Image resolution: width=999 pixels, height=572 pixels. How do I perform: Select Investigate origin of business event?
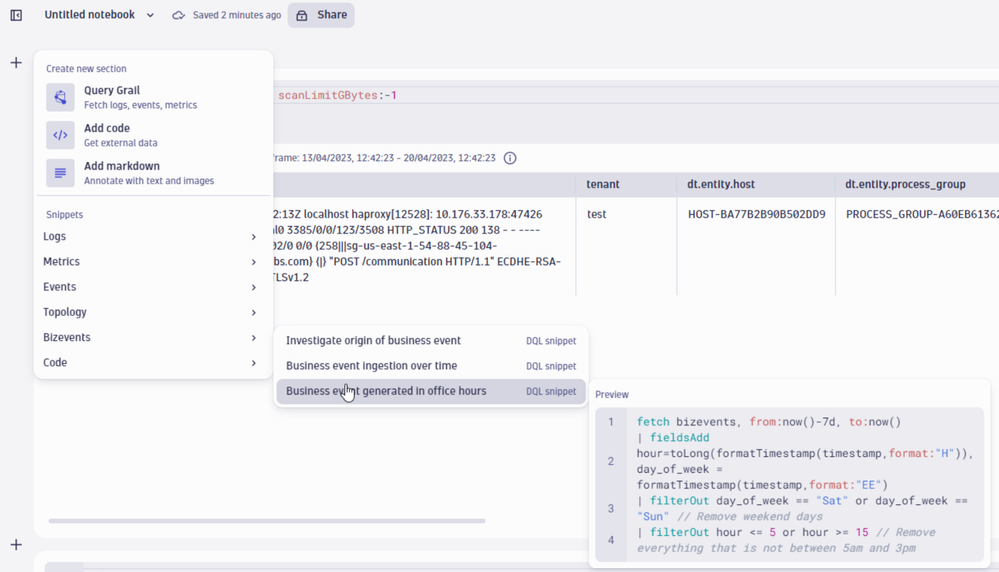[373, 341]
